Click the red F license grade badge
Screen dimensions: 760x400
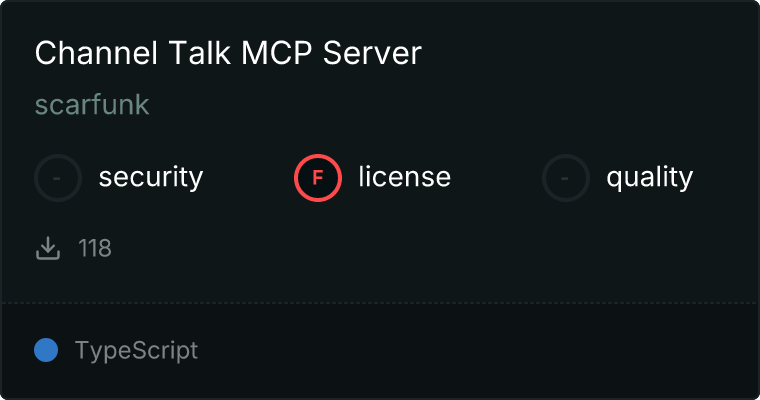click(x=318, y=178)
